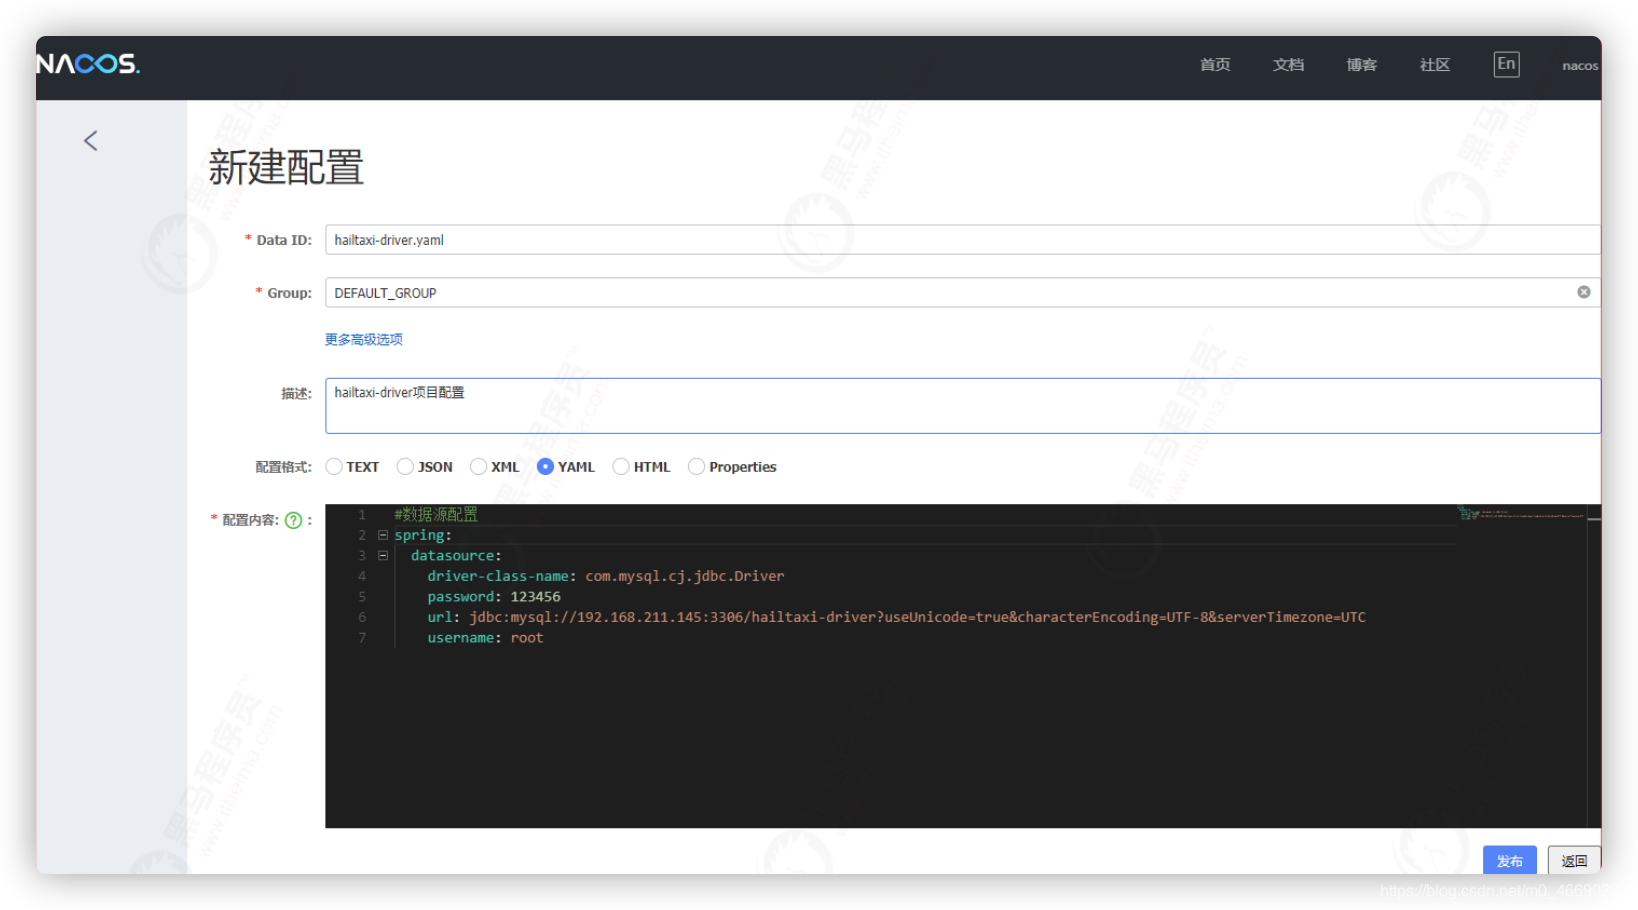The image size is (1638, 910).
Task: Click the code editor minimap
Action: click(1520, 514)
